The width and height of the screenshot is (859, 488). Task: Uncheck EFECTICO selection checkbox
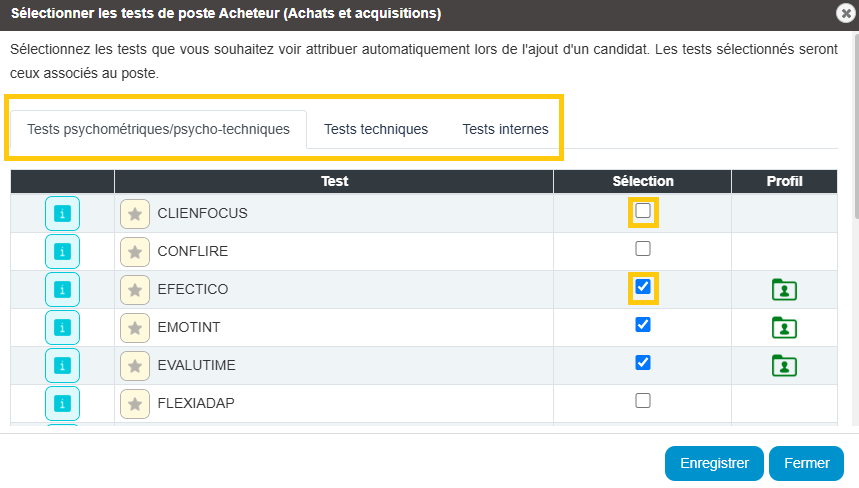pyautogui.click(x=643, y=287)
